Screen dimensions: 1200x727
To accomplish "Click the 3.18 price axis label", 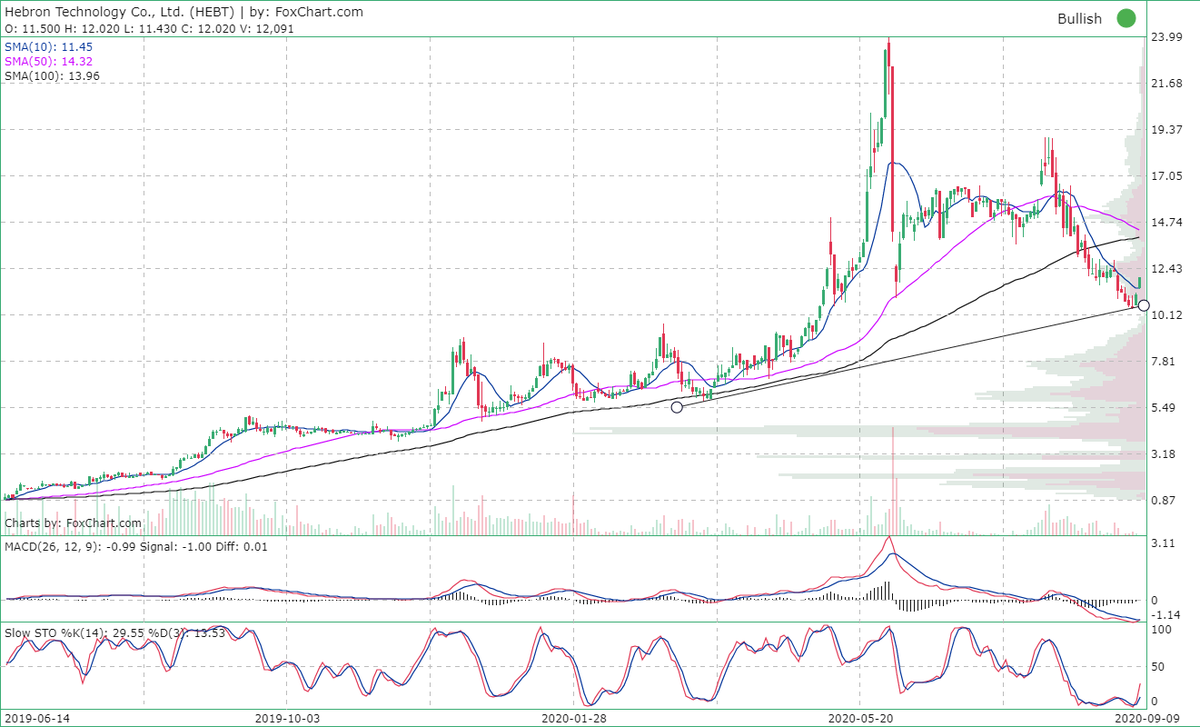I will 1164,454.
